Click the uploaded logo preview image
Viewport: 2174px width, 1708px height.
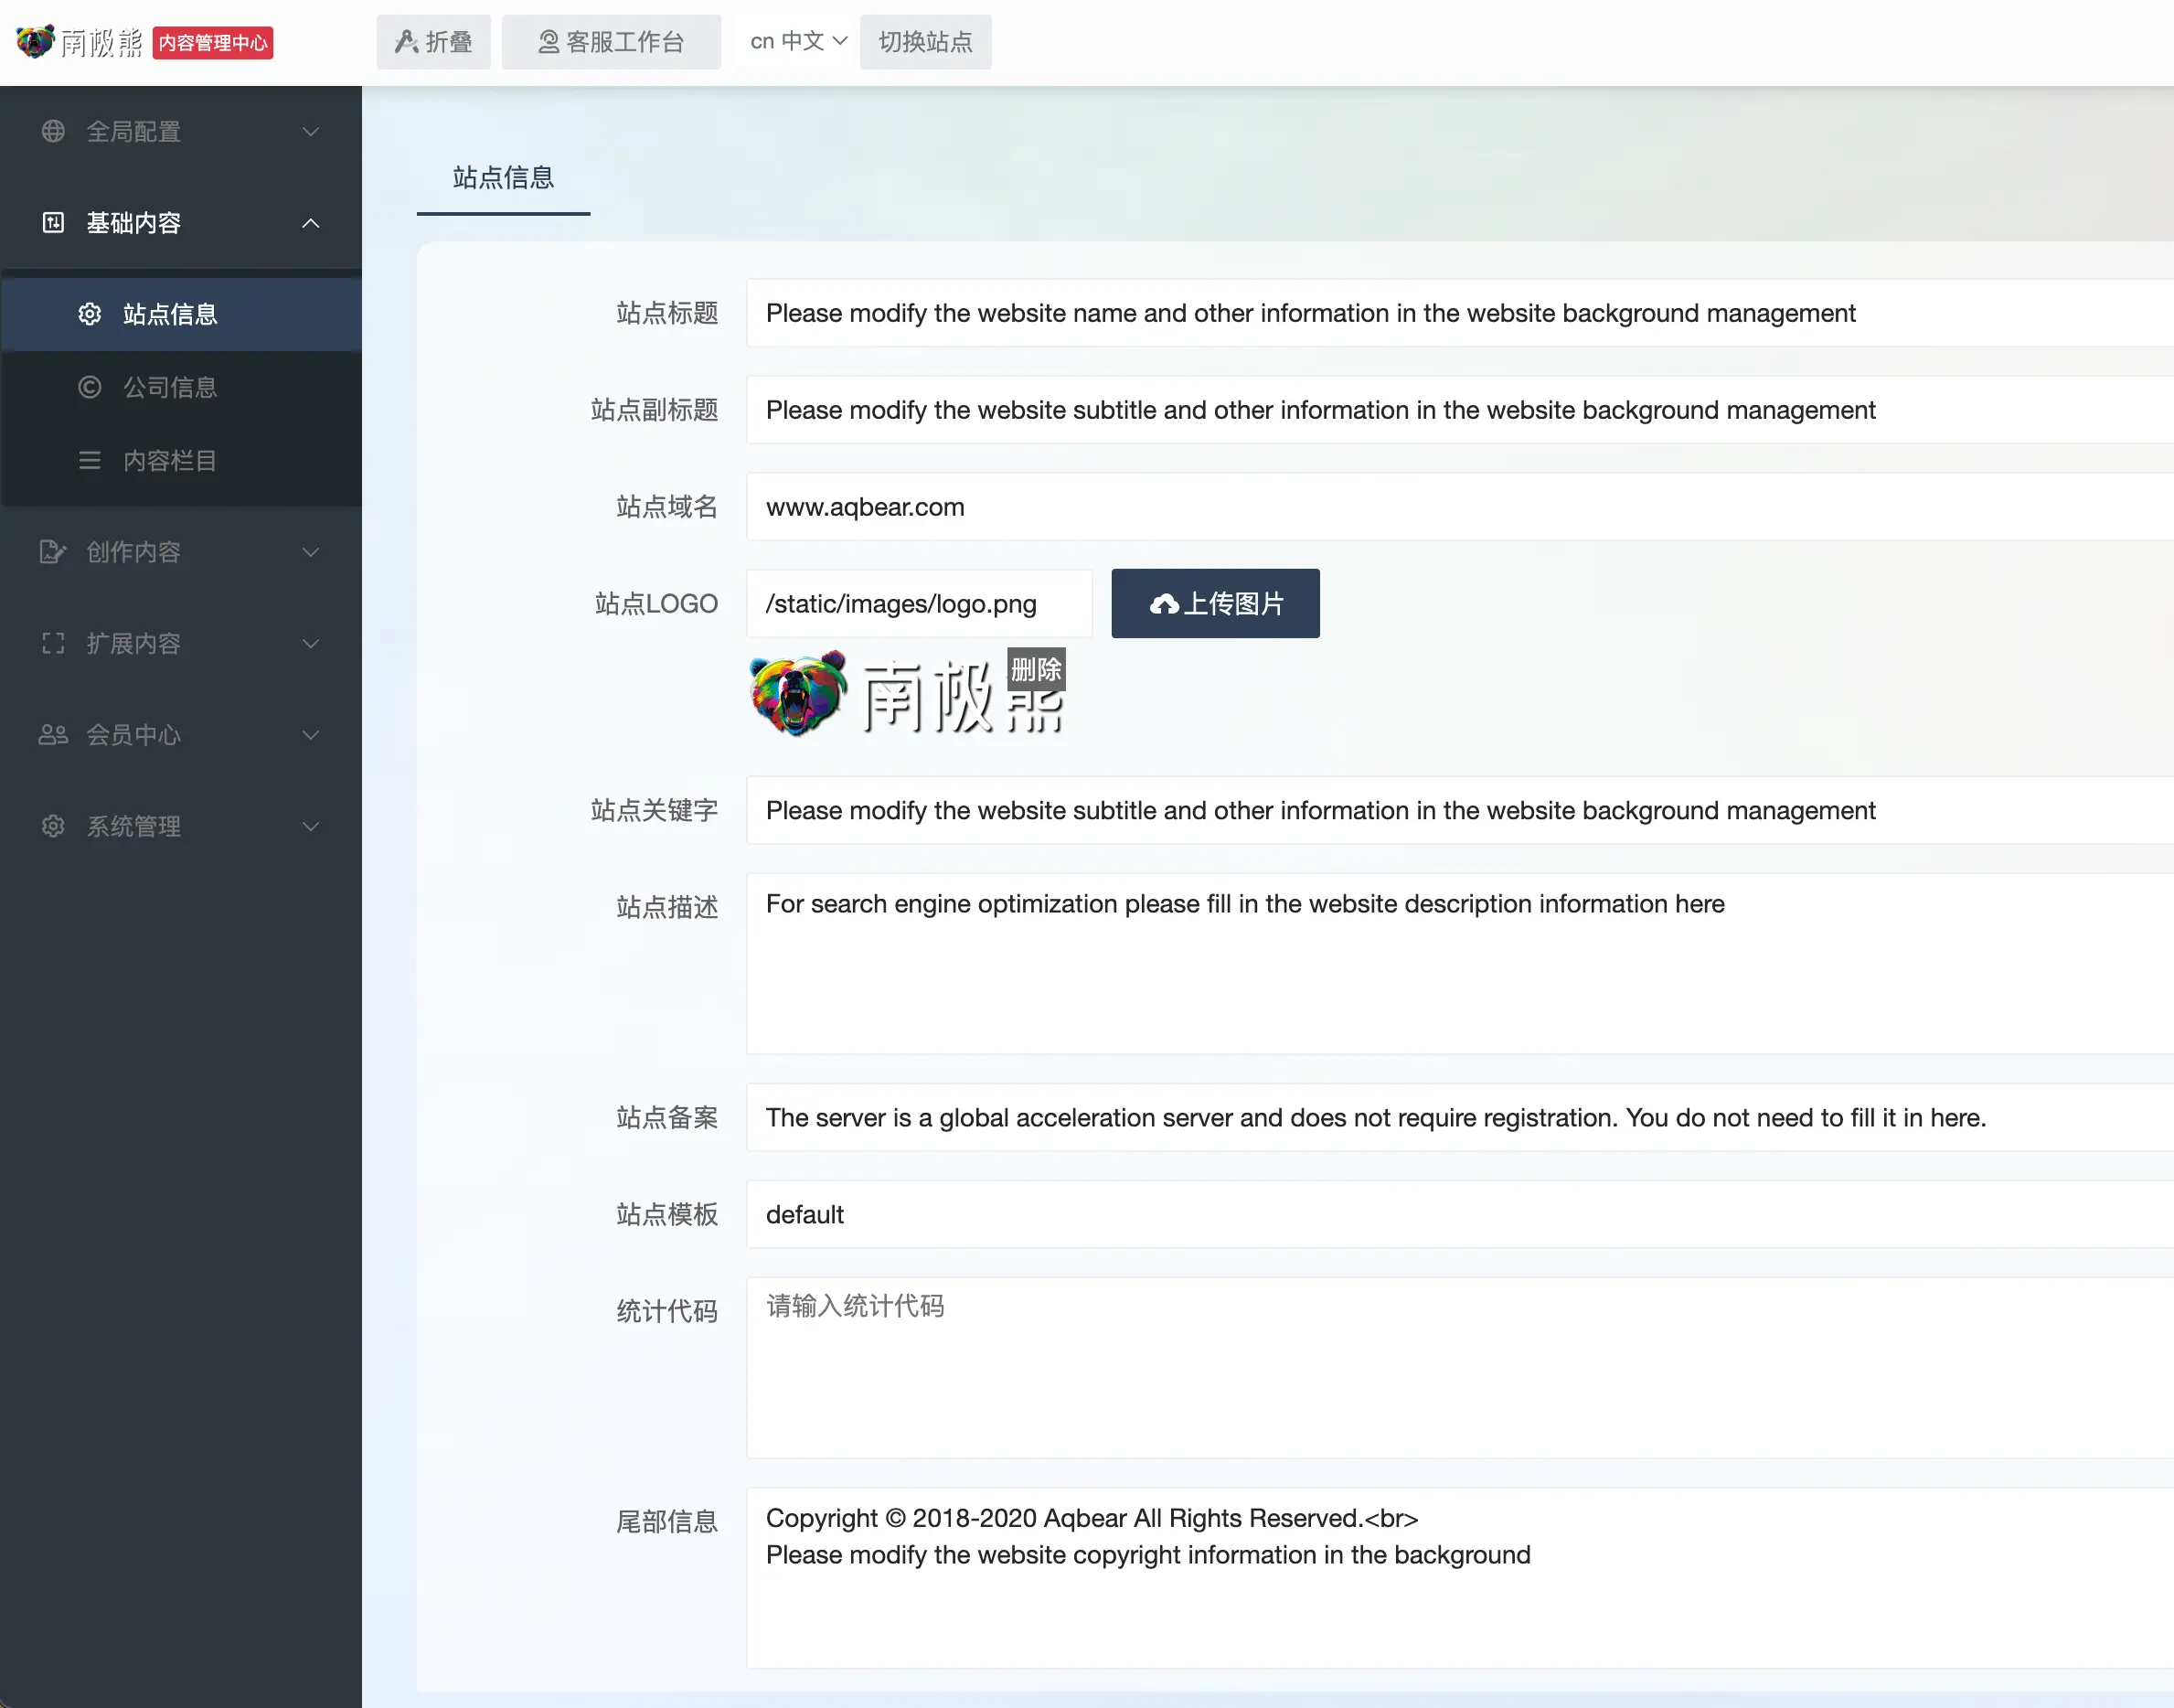(x=907, y=694)
